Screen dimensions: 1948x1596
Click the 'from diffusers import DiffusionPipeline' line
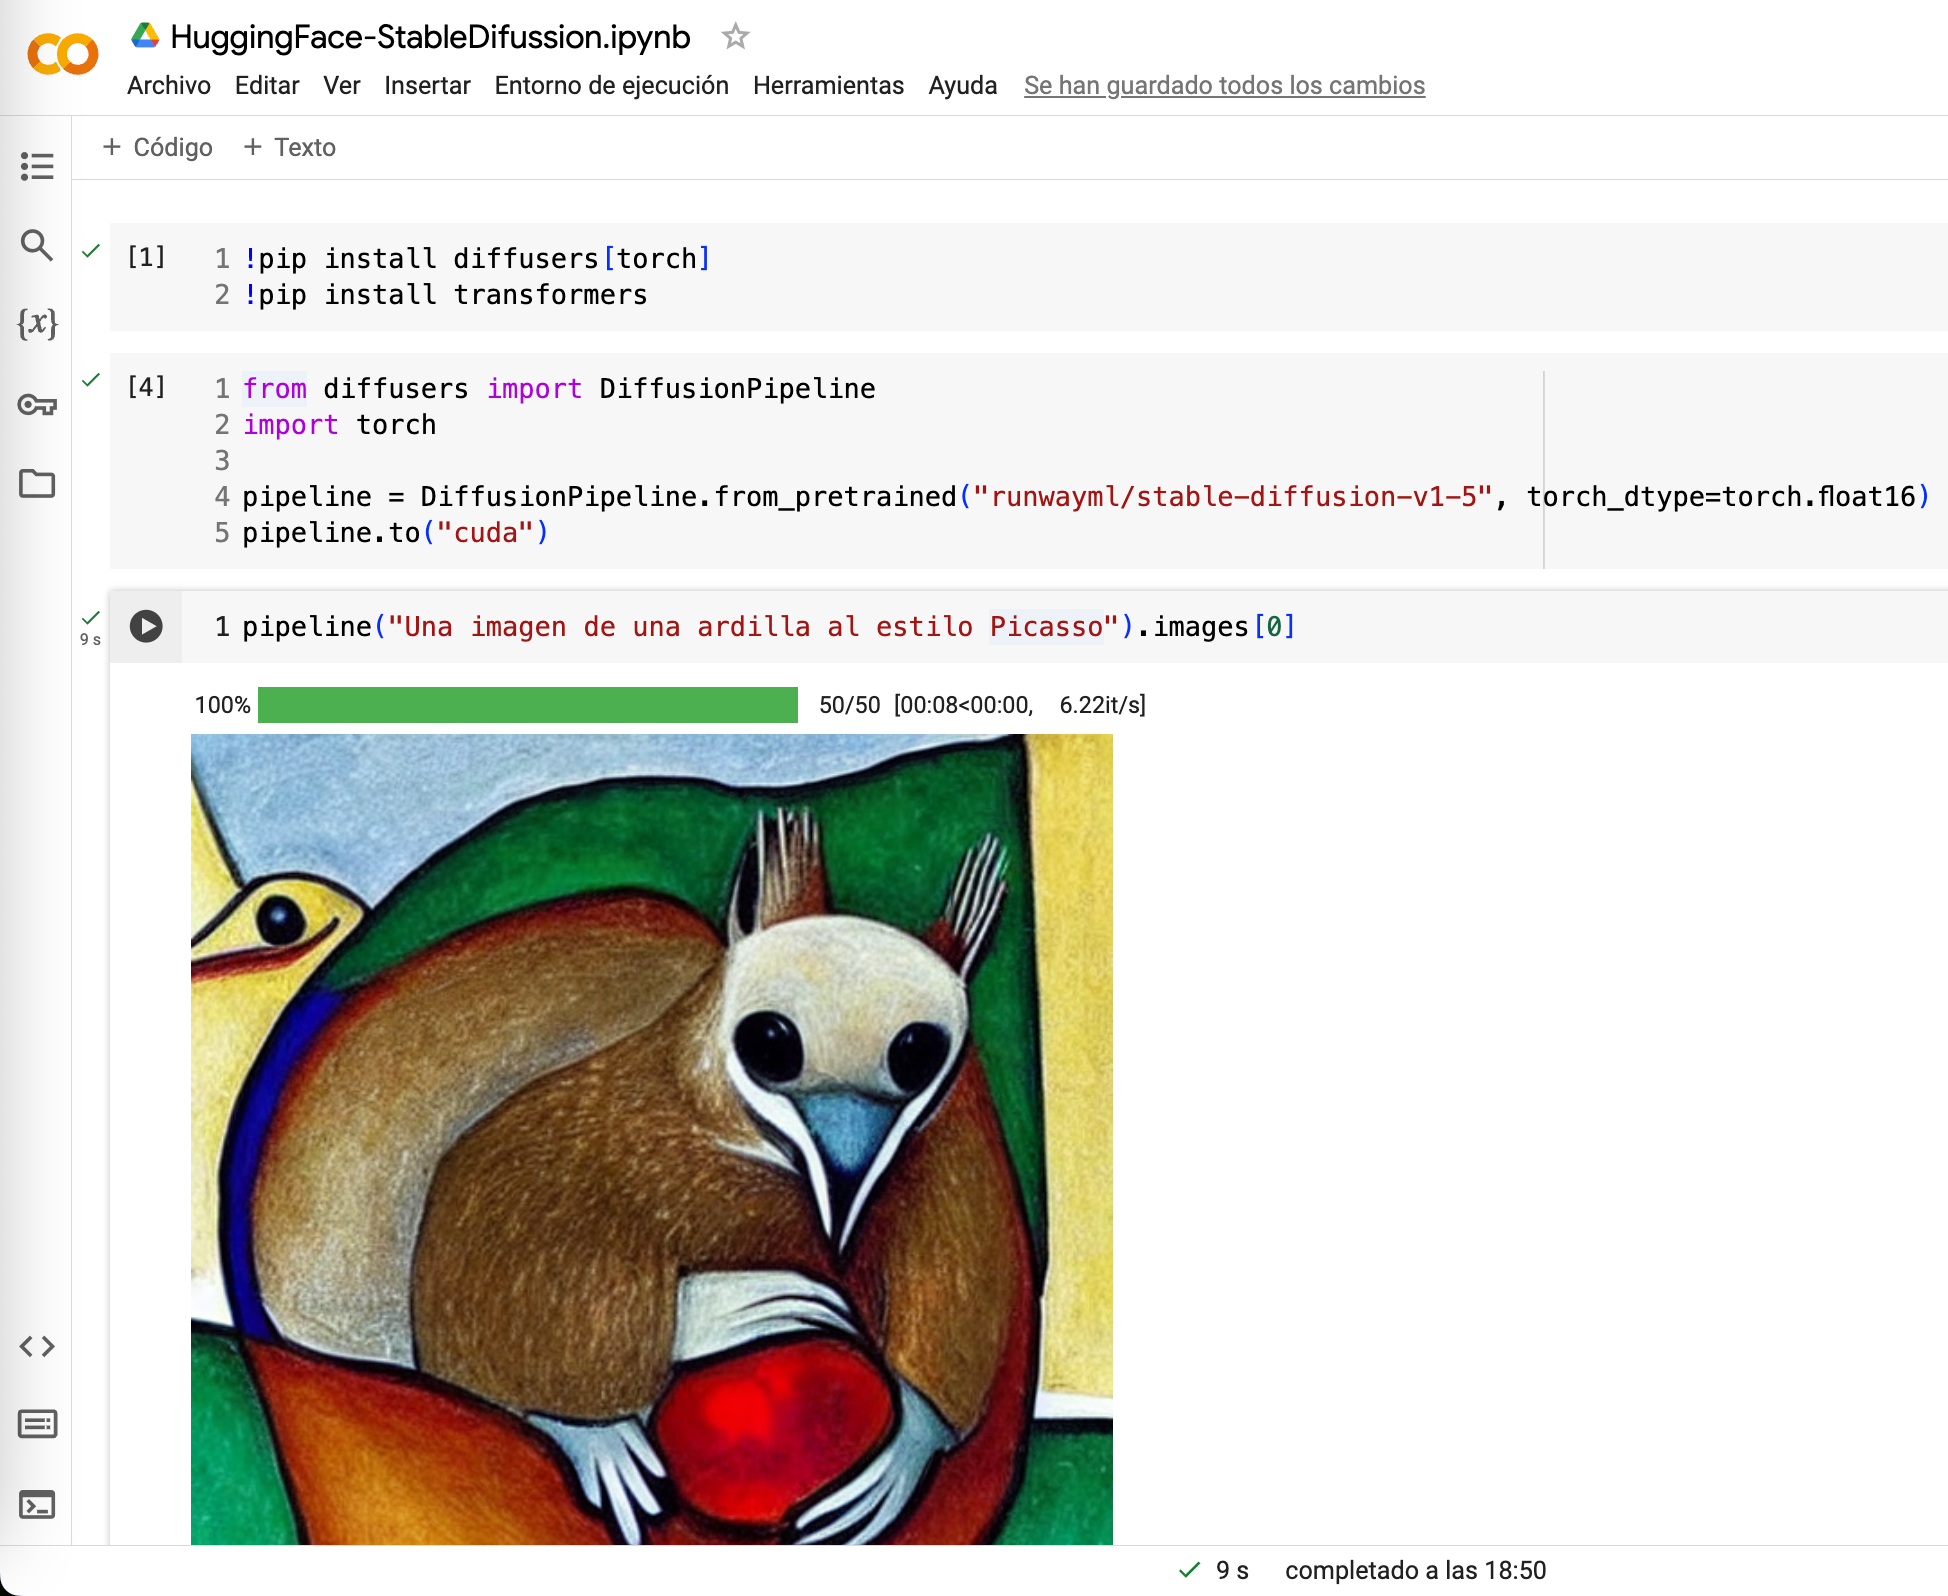(x=559, y=389)
